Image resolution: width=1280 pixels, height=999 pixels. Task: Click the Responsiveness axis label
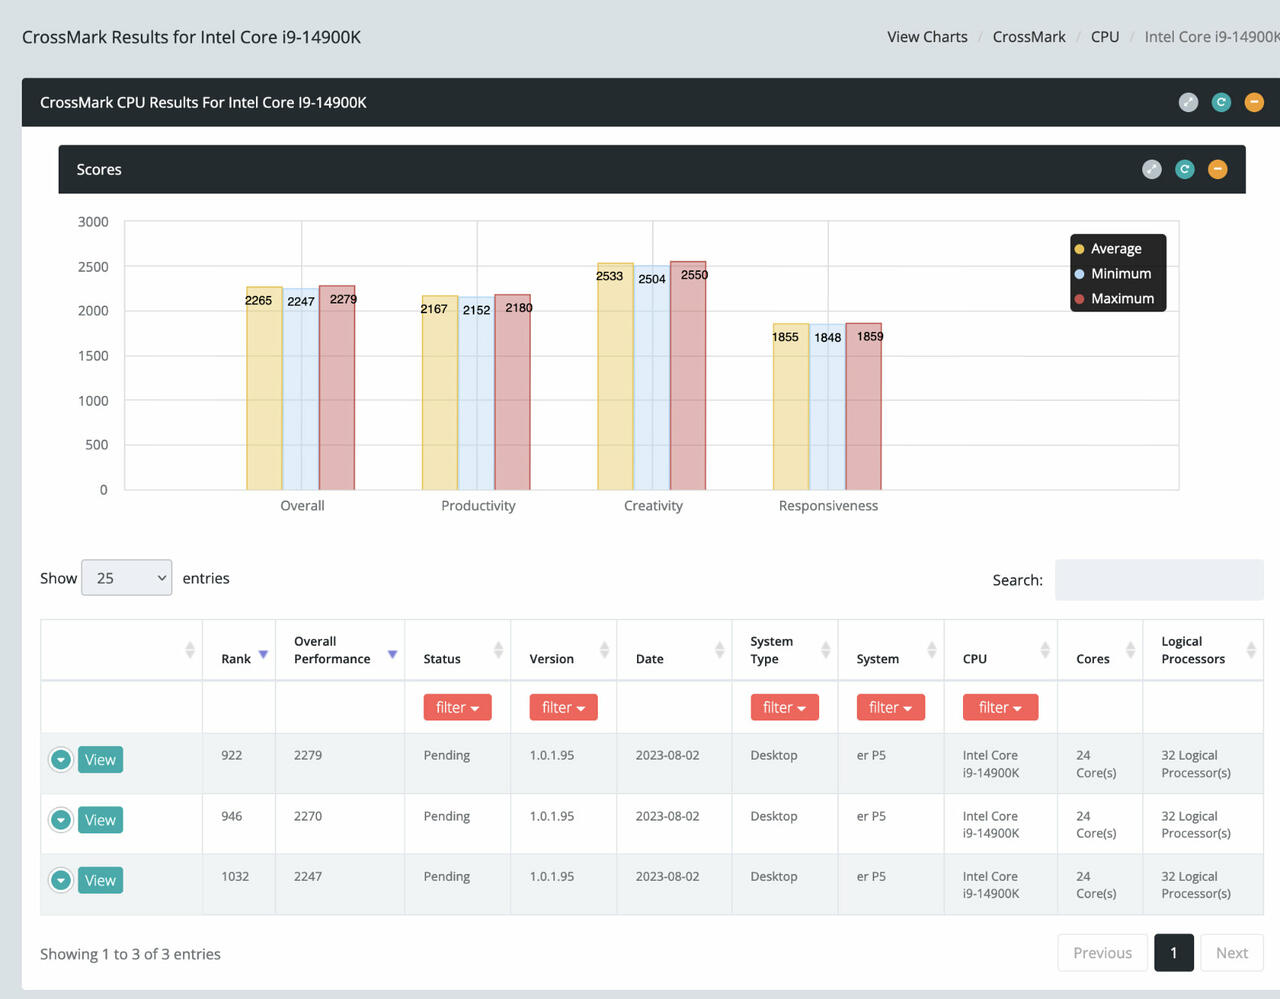point(828,506)
